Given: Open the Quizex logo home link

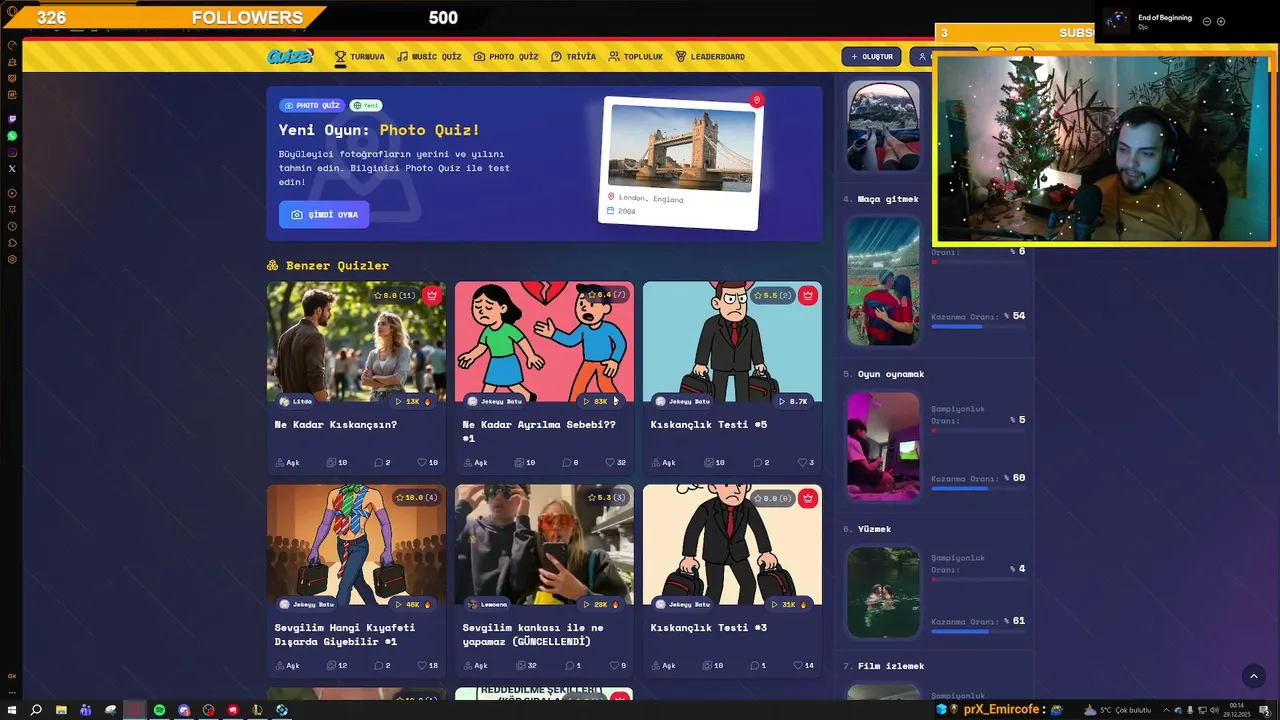Looking at the screenshot, I should (291, 57).
